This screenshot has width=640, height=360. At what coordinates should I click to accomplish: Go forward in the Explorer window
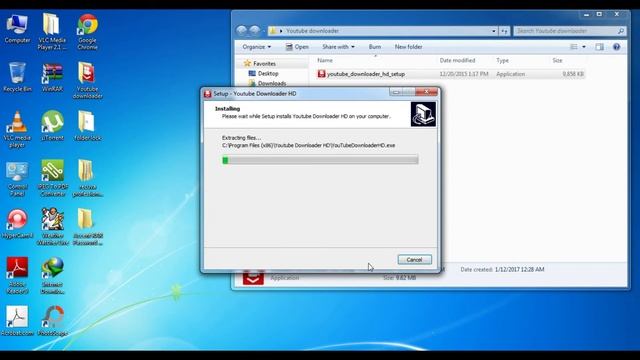[x=255, y=31]
